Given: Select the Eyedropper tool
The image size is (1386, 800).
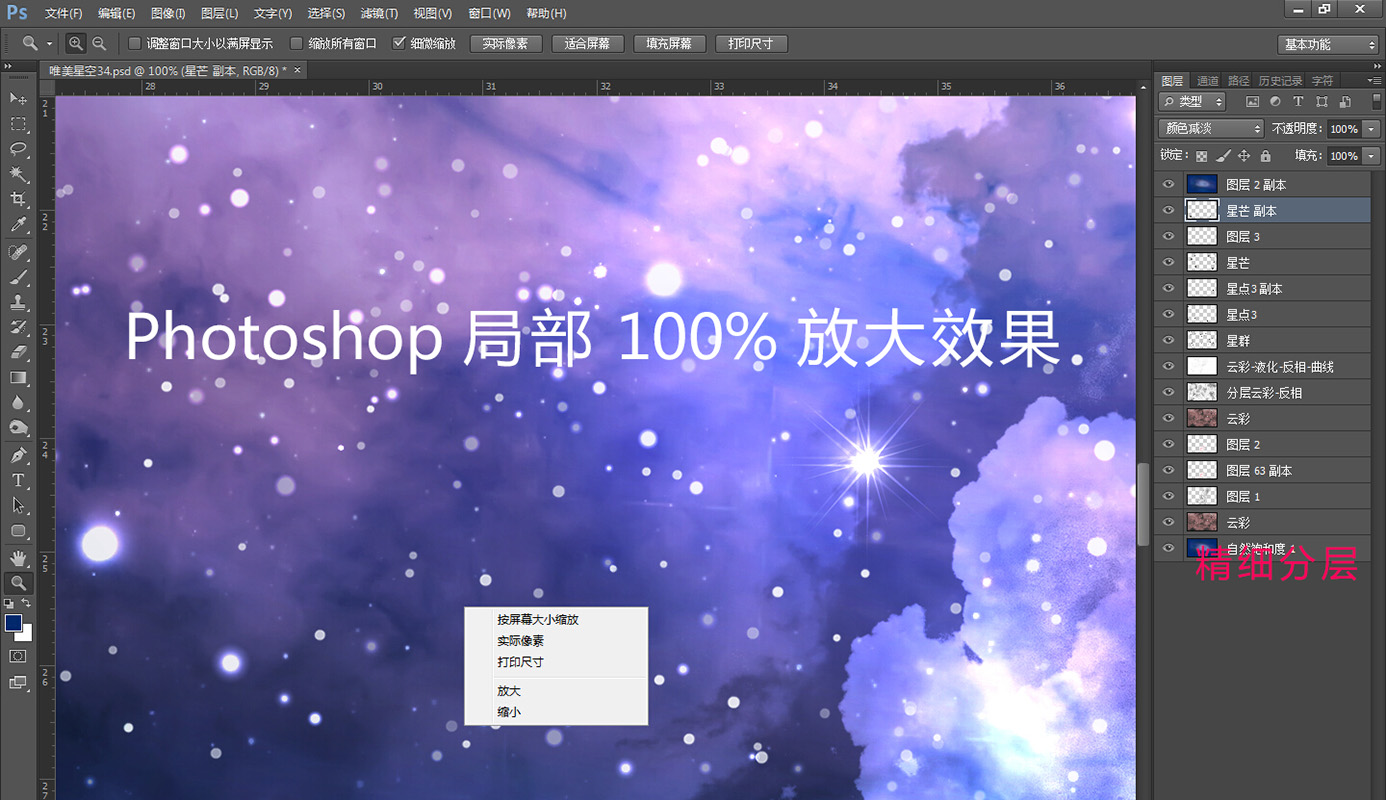Looking at the screenshot, I should (18, 226).
